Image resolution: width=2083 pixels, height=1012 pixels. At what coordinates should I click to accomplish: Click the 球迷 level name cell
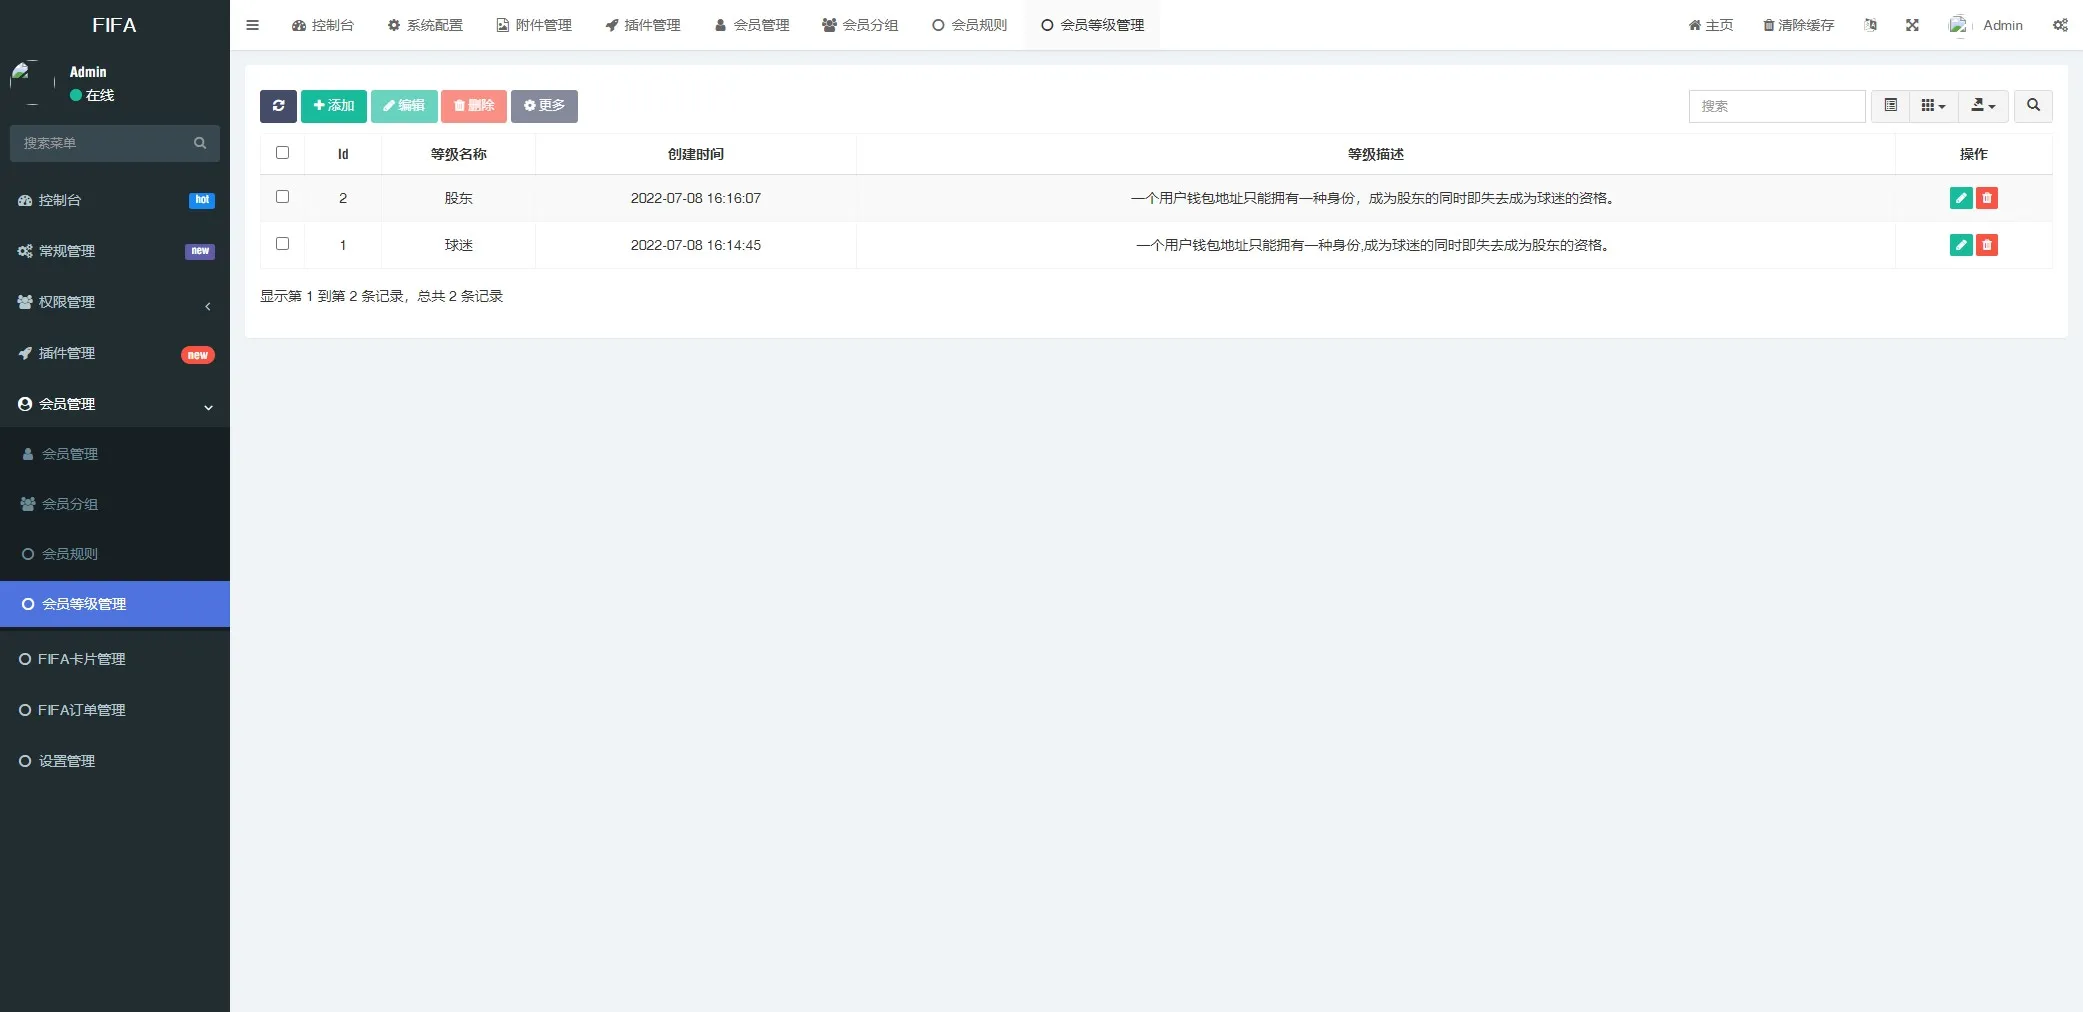(x=459, y=245)
